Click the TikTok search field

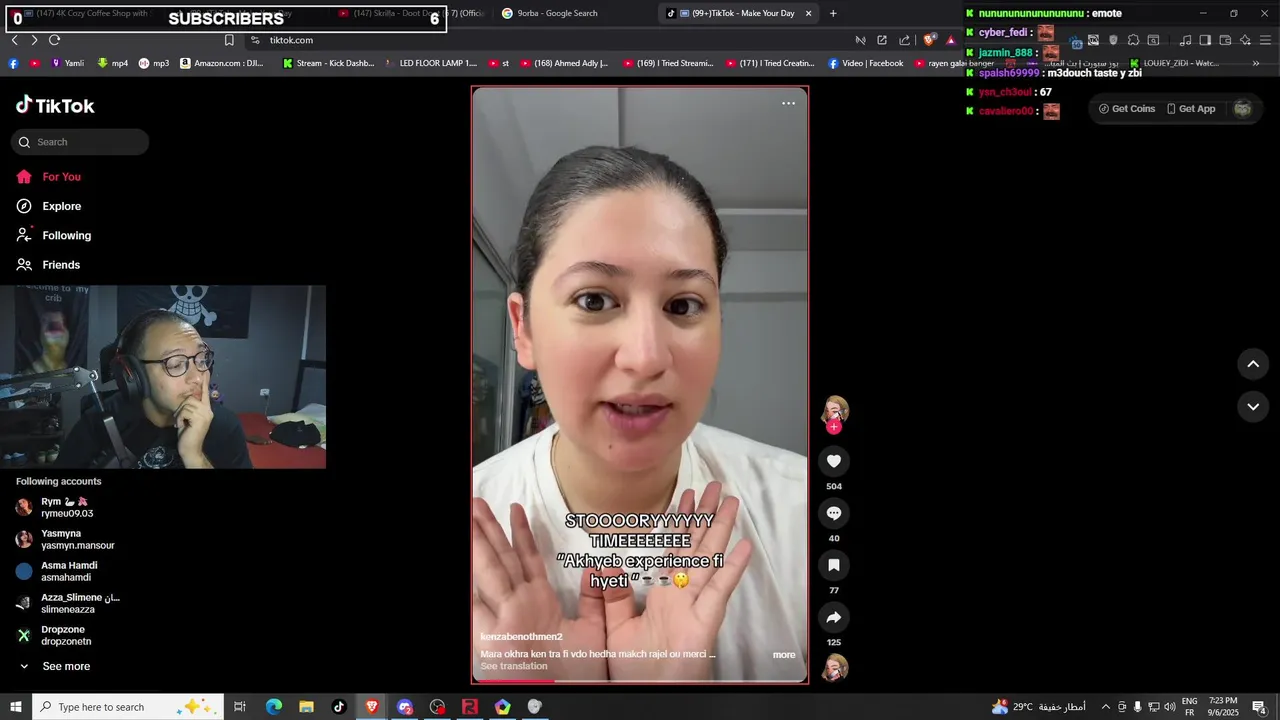click(x=80, y=142)
